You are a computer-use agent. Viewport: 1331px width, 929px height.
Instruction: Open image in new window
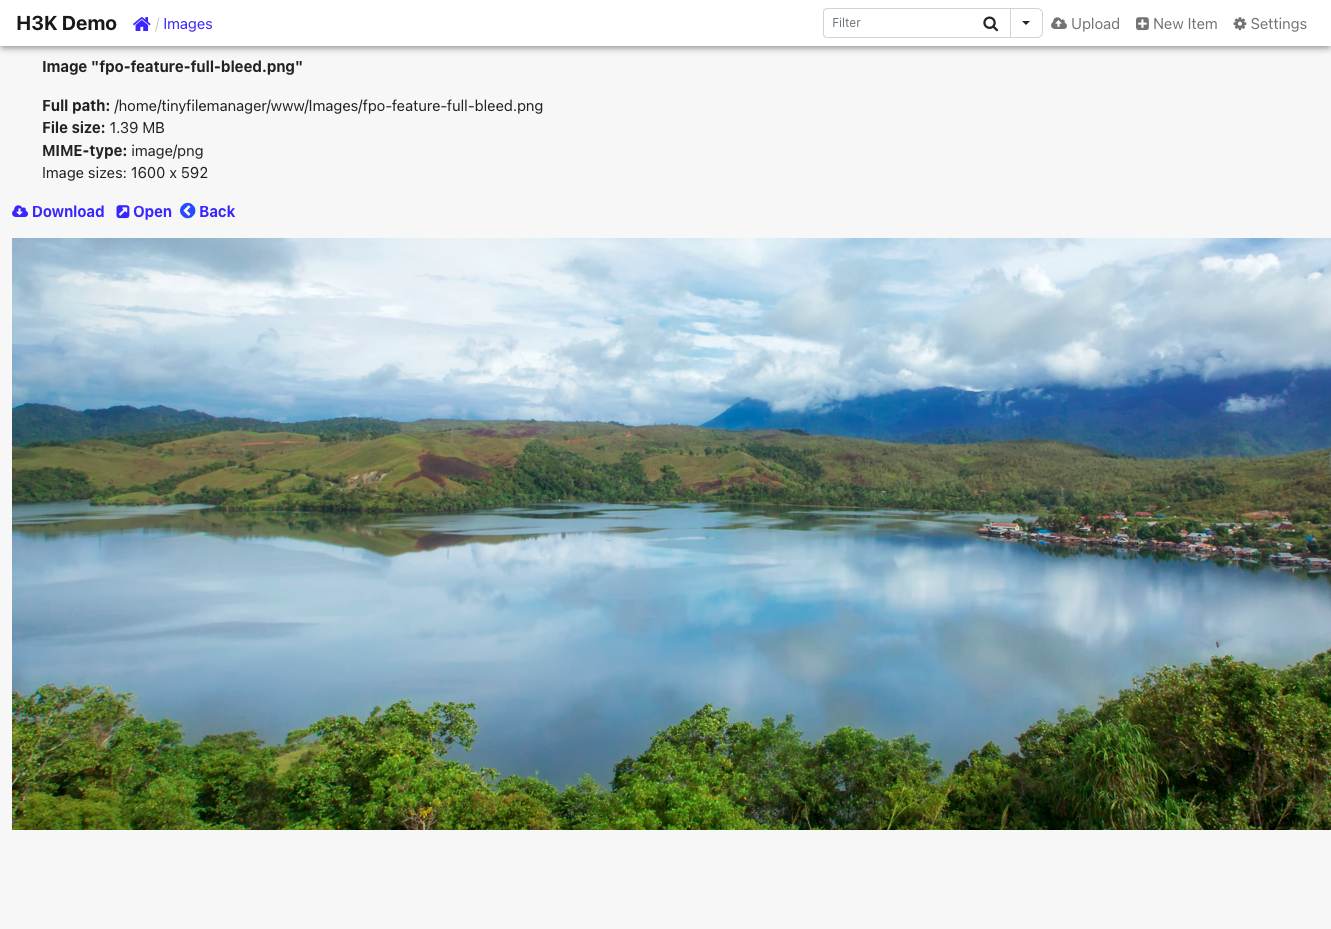pos(144,212)
